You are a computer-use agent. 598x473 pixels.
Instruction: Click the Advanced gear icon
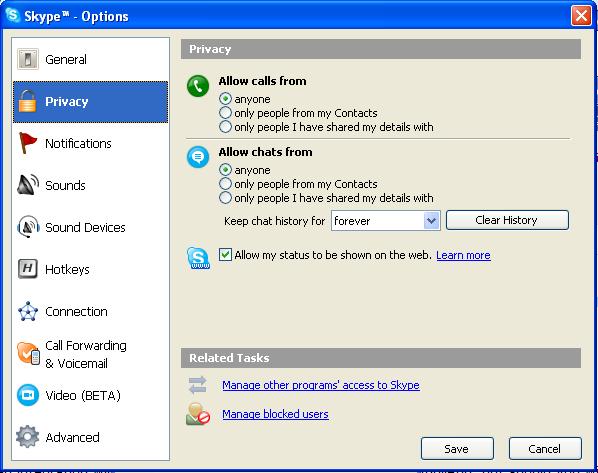(27, 437)
